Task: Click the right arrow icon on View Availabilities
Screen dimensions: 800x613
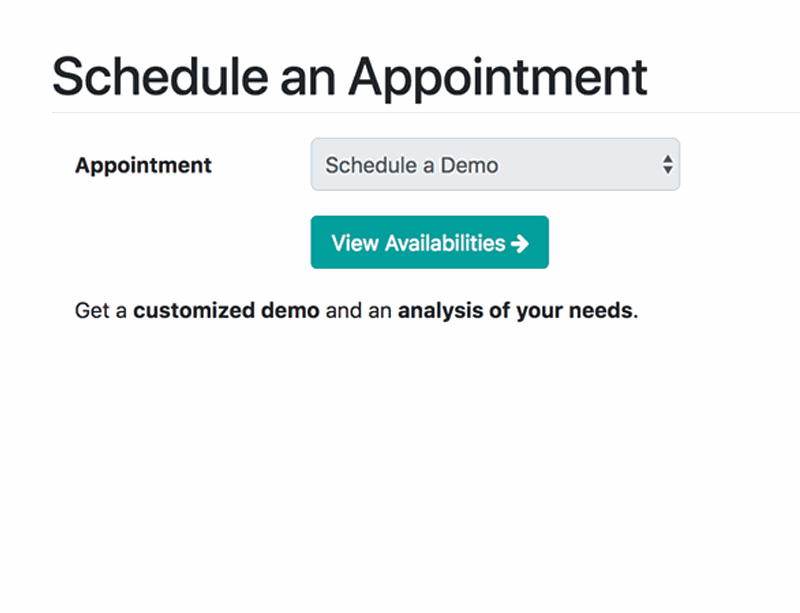Action: point(519,243)
